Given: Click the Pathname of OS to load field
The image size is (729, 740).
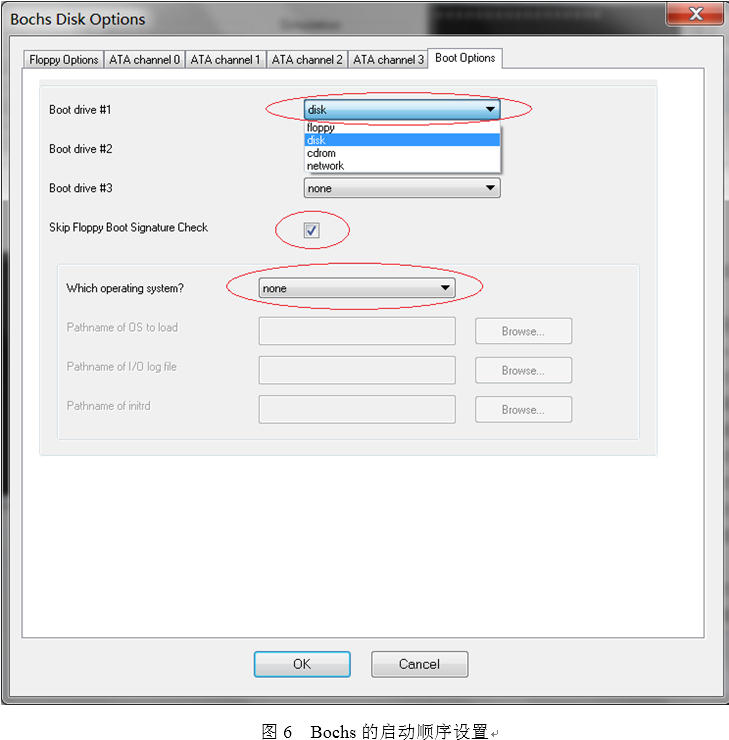Looking at the screenshot, I should click(x=357, y=331).
